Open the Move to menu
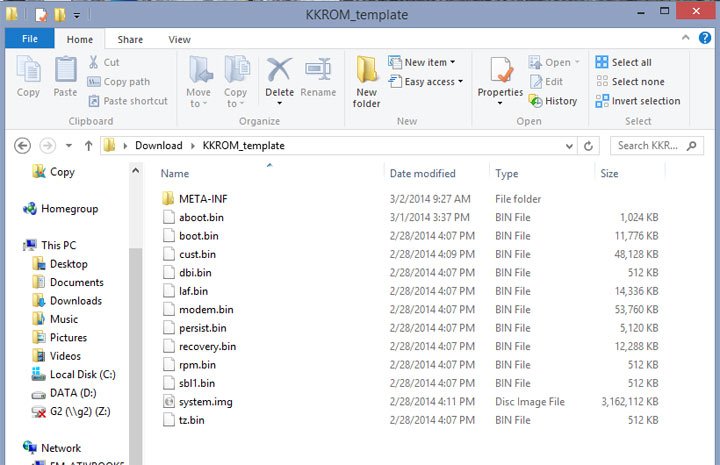The height and width of the screenshot is (465, 720). pos(199,82)
